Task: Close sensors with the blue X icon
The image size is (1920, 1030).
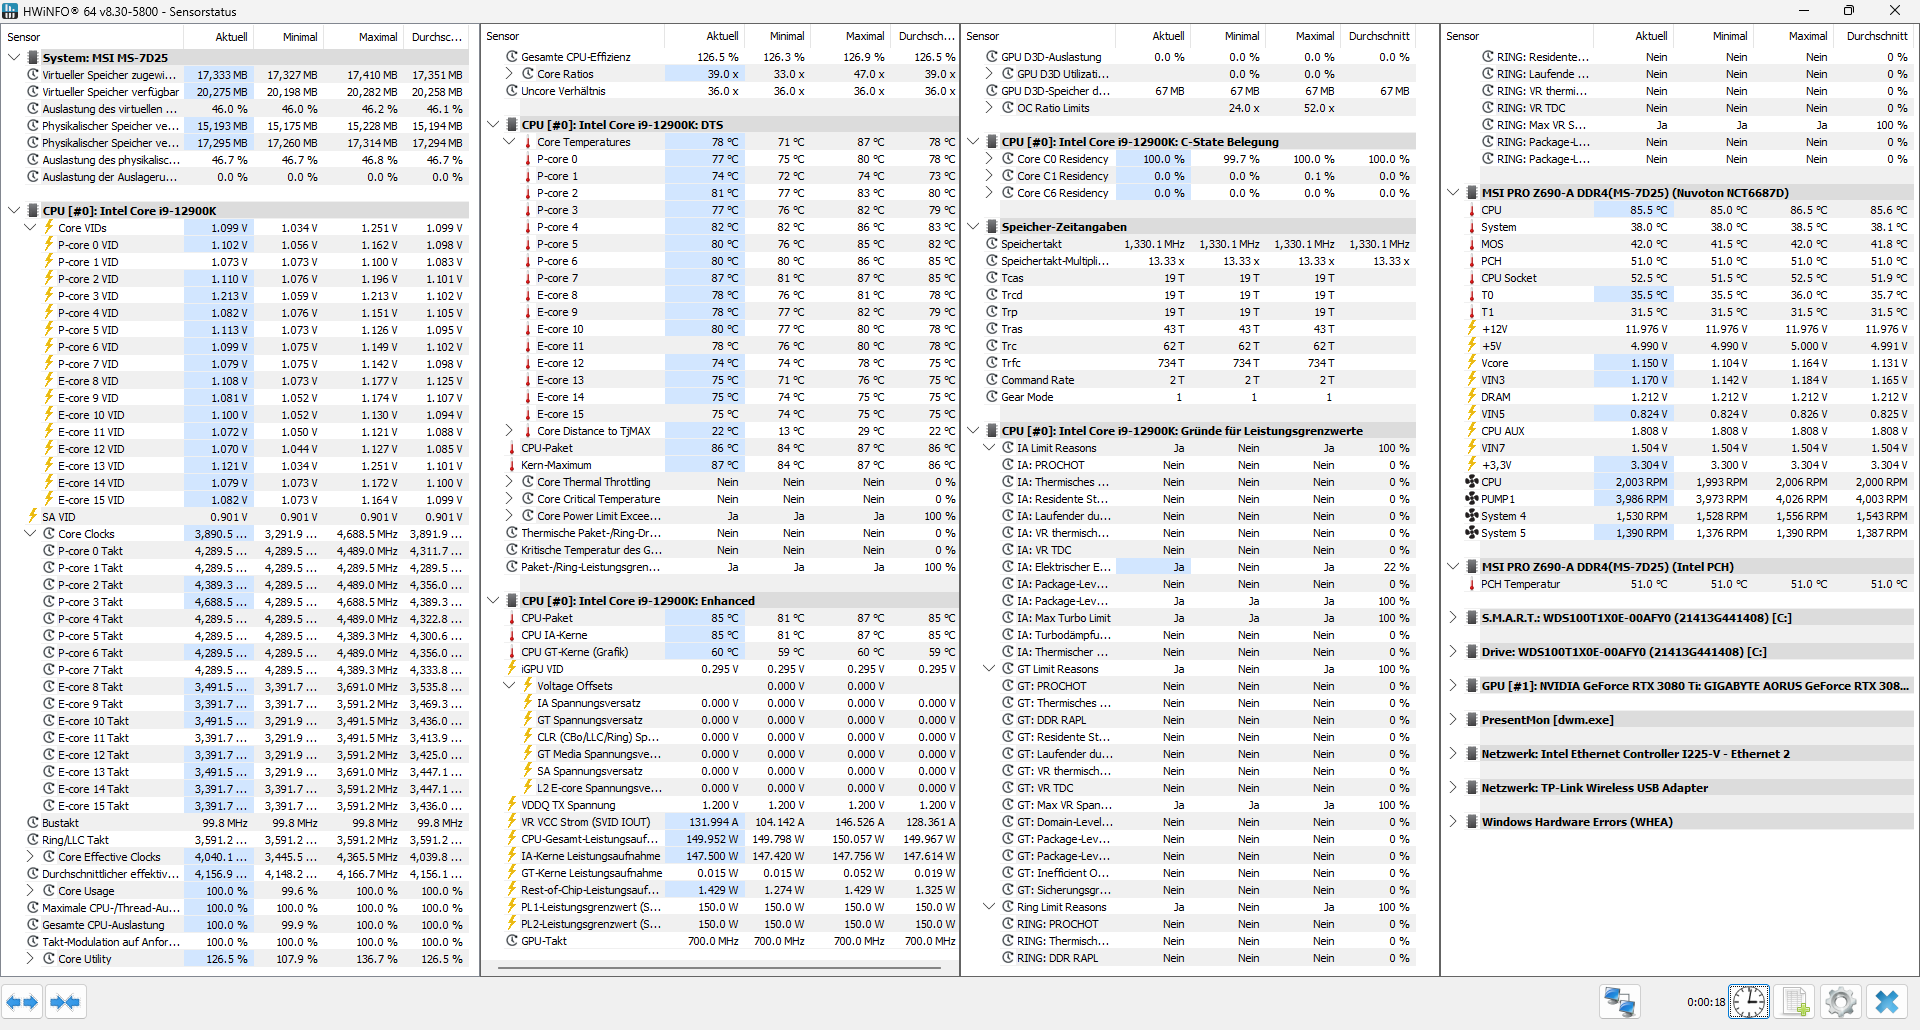Action: point(1887,1001)
